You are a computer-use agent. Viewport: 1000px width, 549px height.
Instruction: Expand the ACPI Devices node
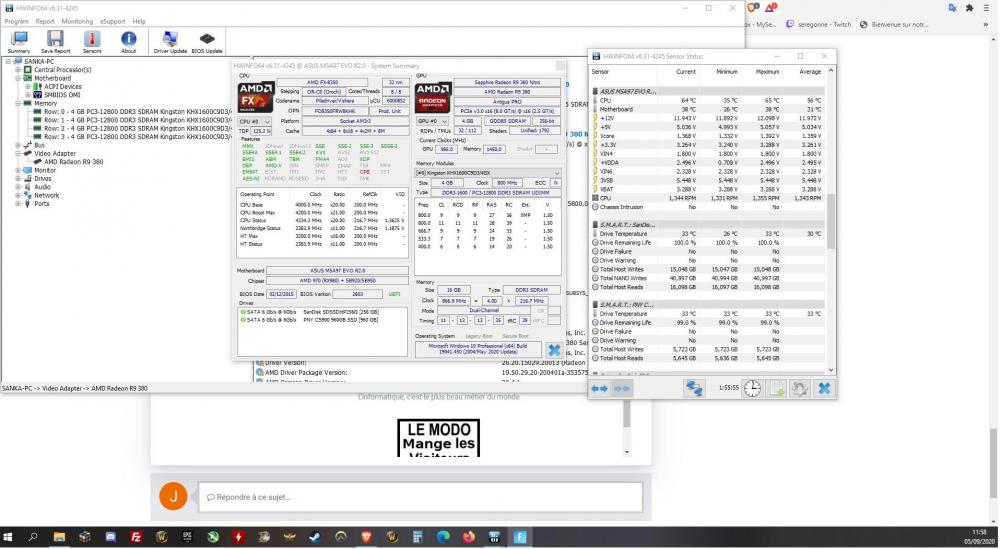[27, 86]
